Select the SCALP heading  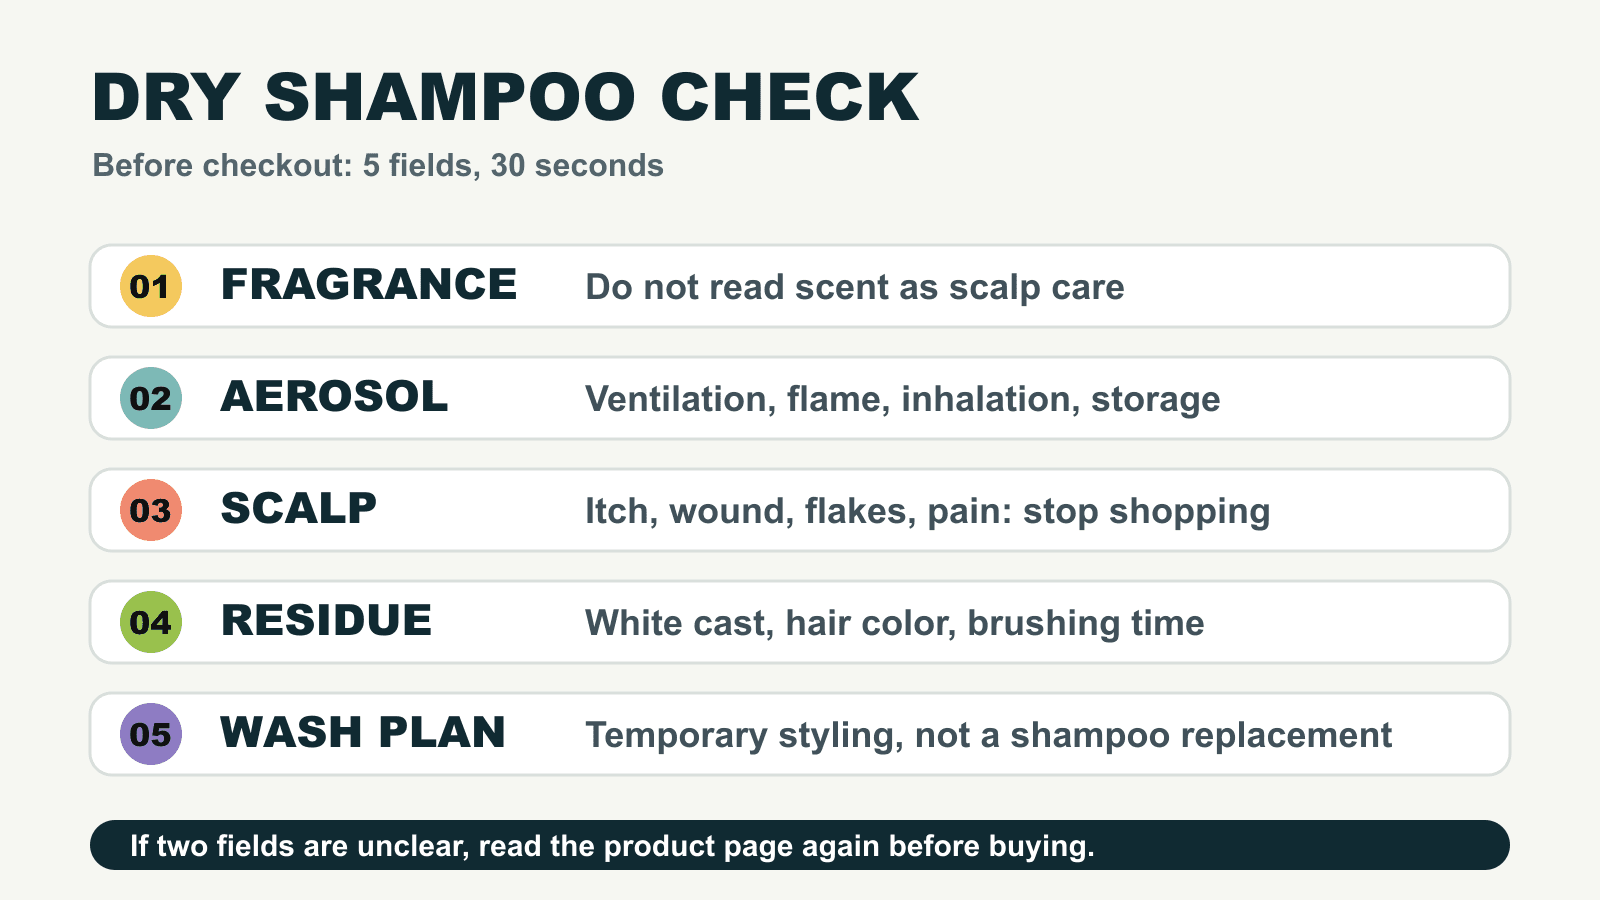(x=298, y=509)
